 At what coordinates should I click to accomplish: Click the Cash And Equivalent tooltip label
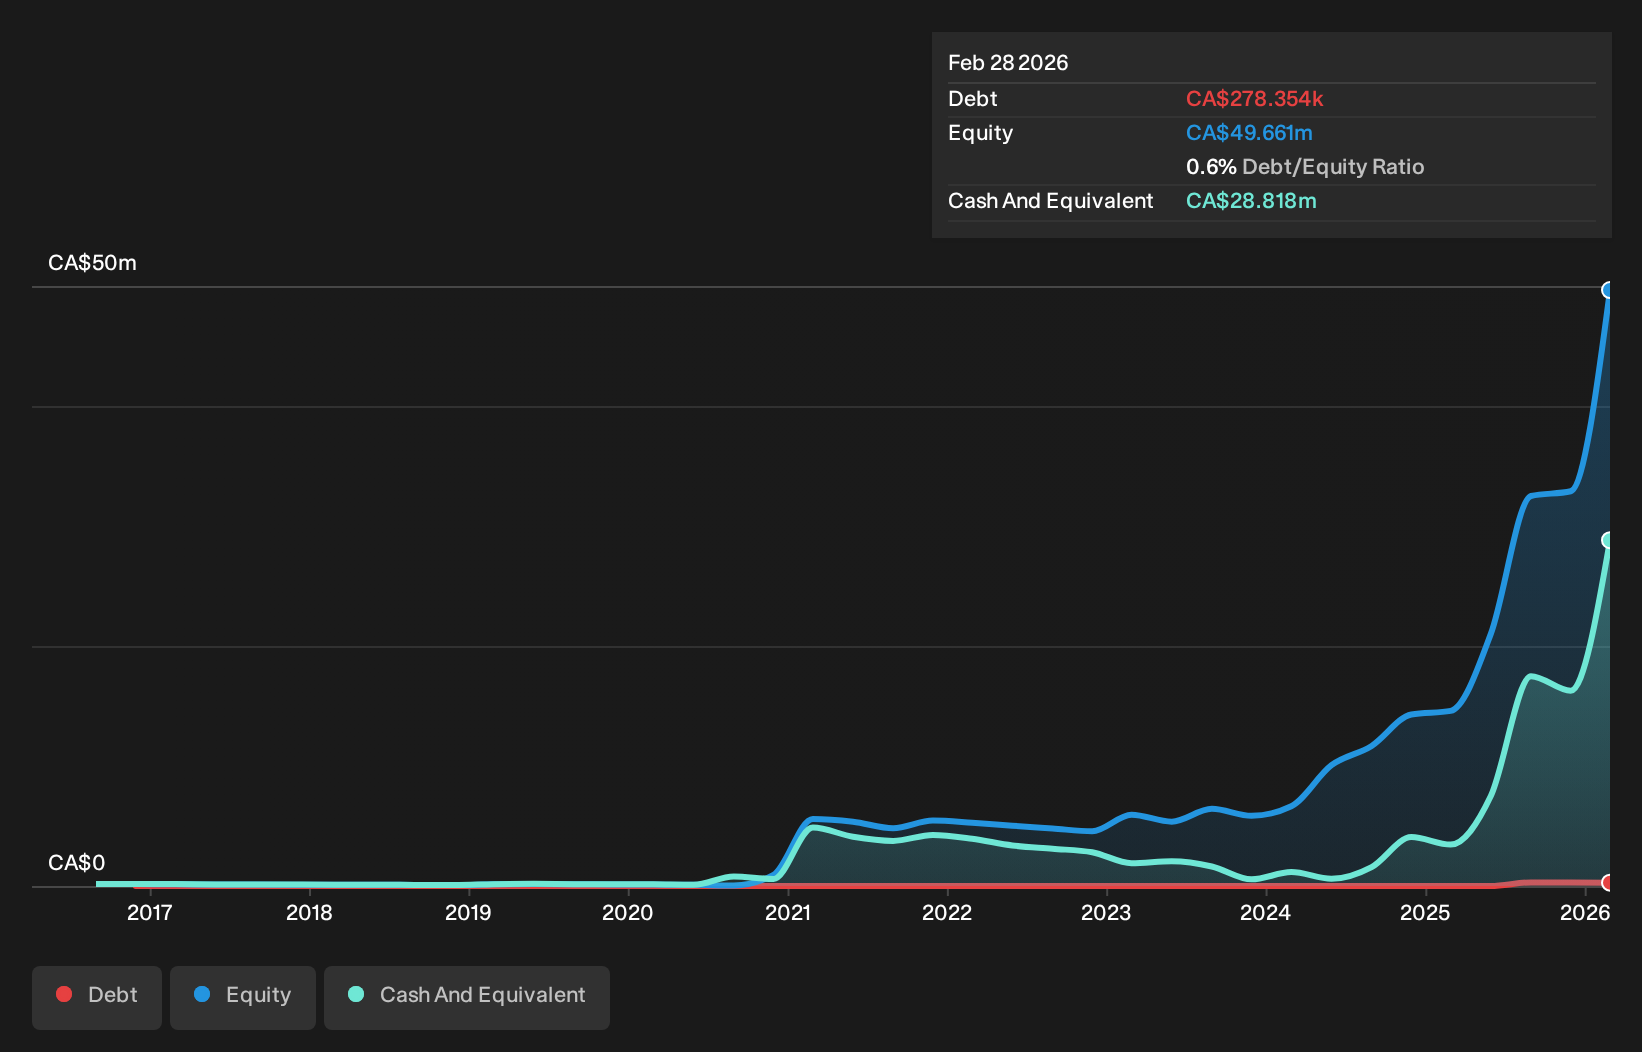1050,201
